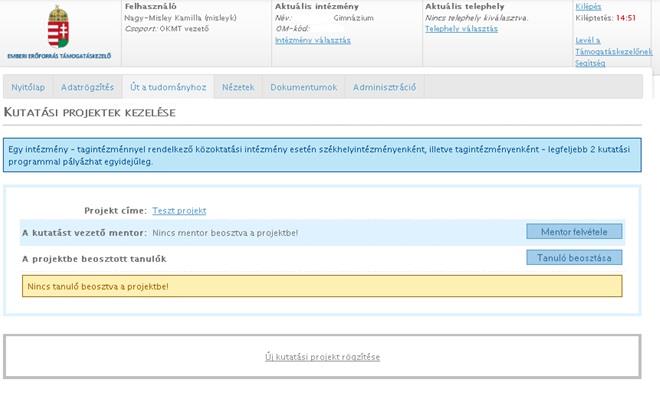
Task: Click the Tanuló beosztása button
Action: (574, 258)
